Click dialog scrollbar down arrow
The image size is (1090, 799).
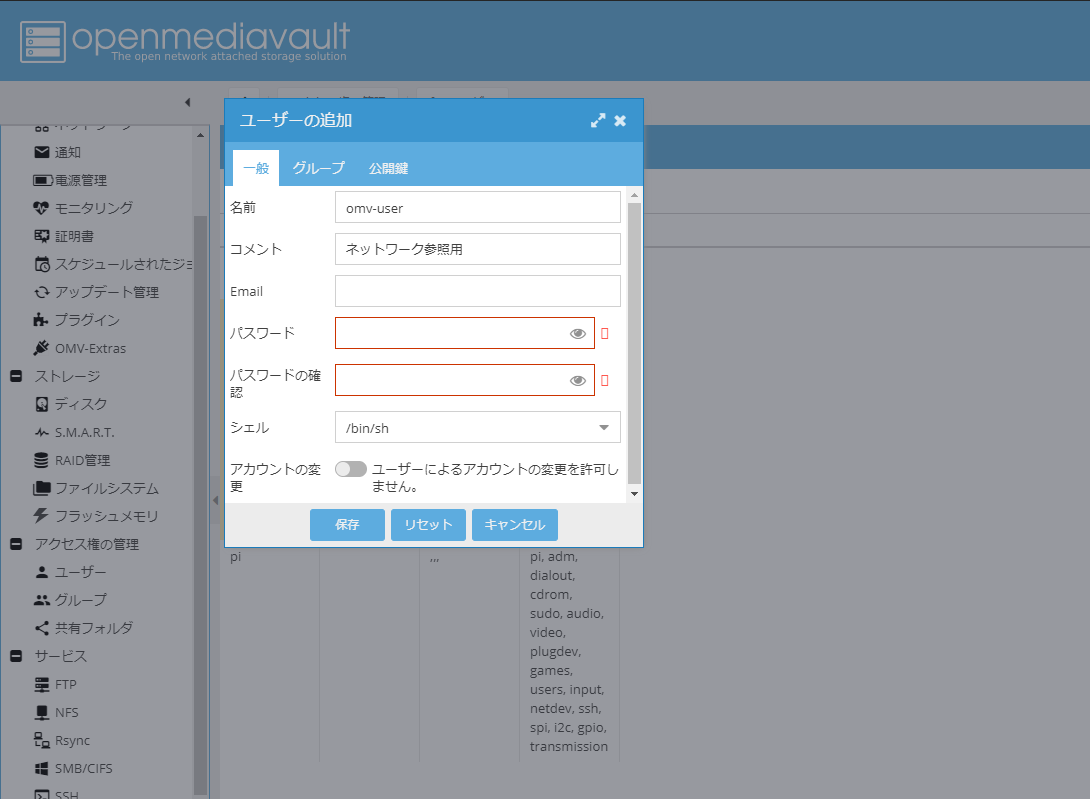coord(634,494)
